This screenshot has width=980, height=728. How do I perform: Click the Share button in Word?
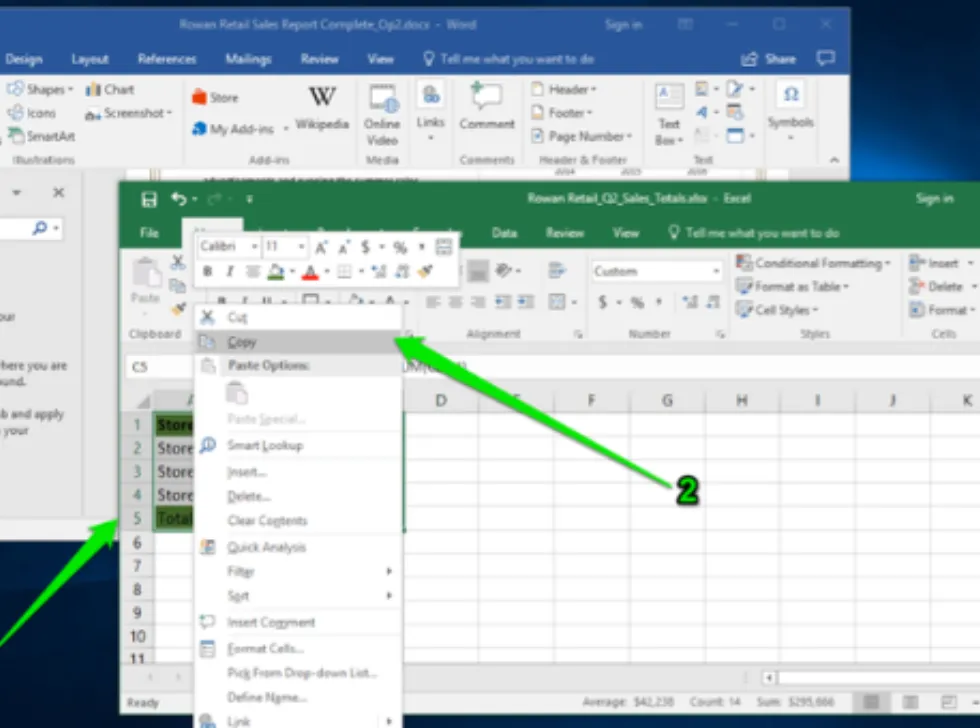(771, 59)
